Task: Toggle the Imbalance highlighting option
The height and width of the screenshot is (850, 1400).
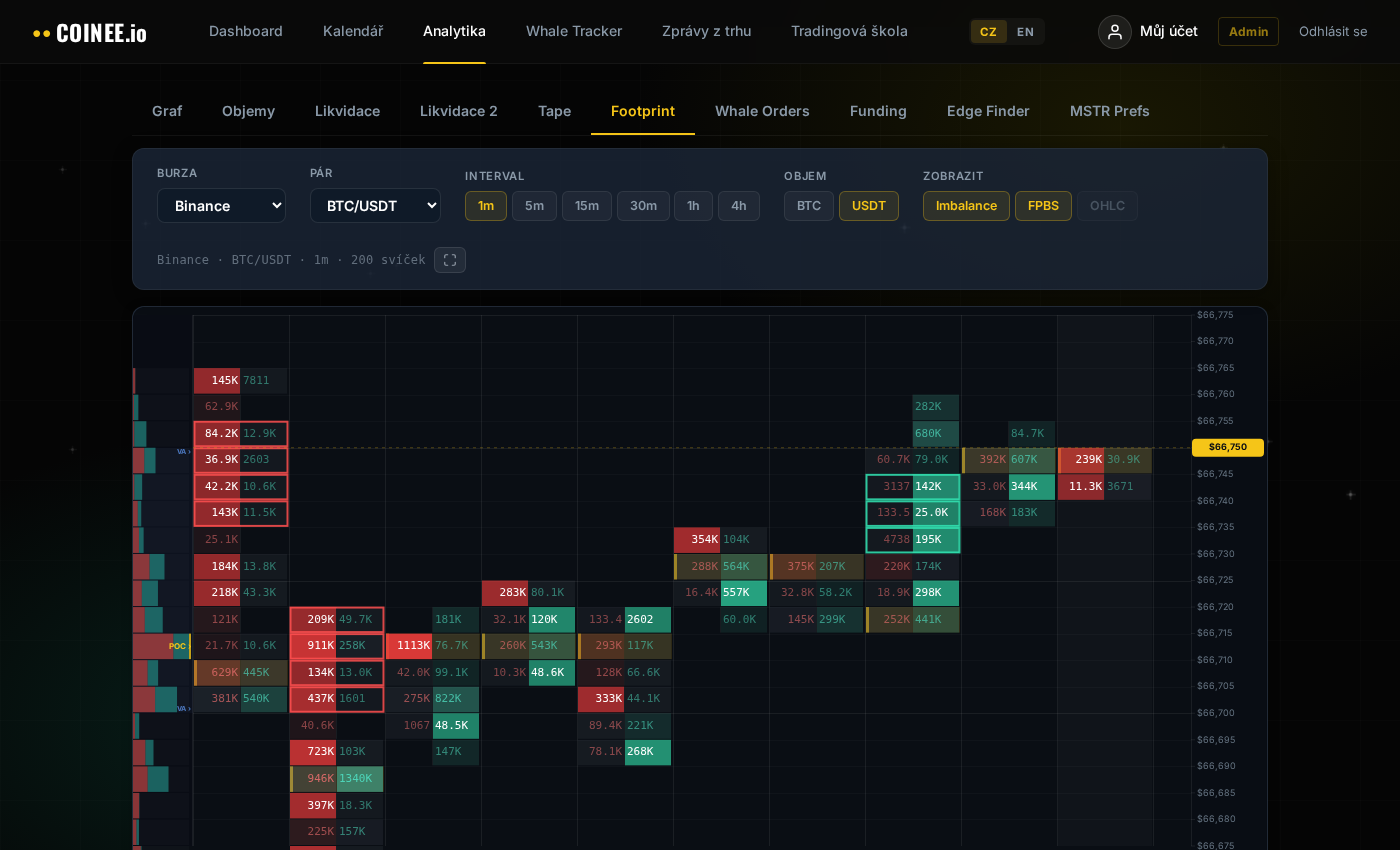Action: (x=966, y=205)
